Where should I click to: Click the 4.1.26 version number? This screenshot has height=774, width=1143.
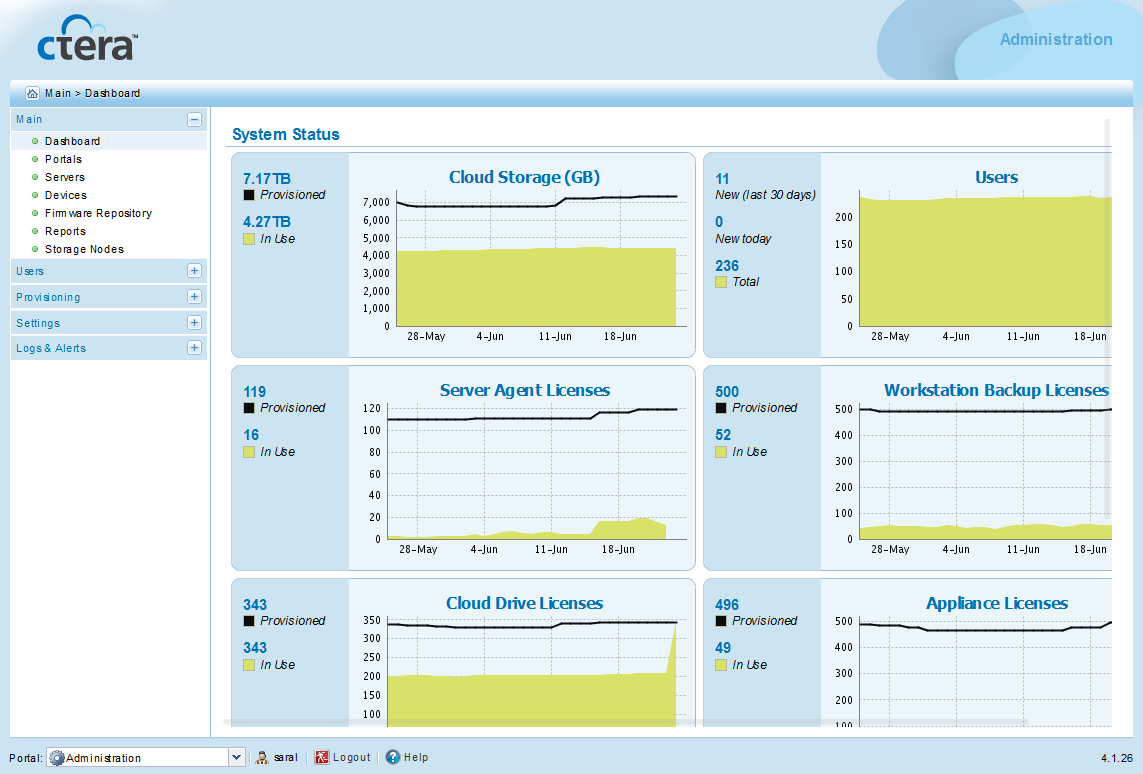point(1117,758)
